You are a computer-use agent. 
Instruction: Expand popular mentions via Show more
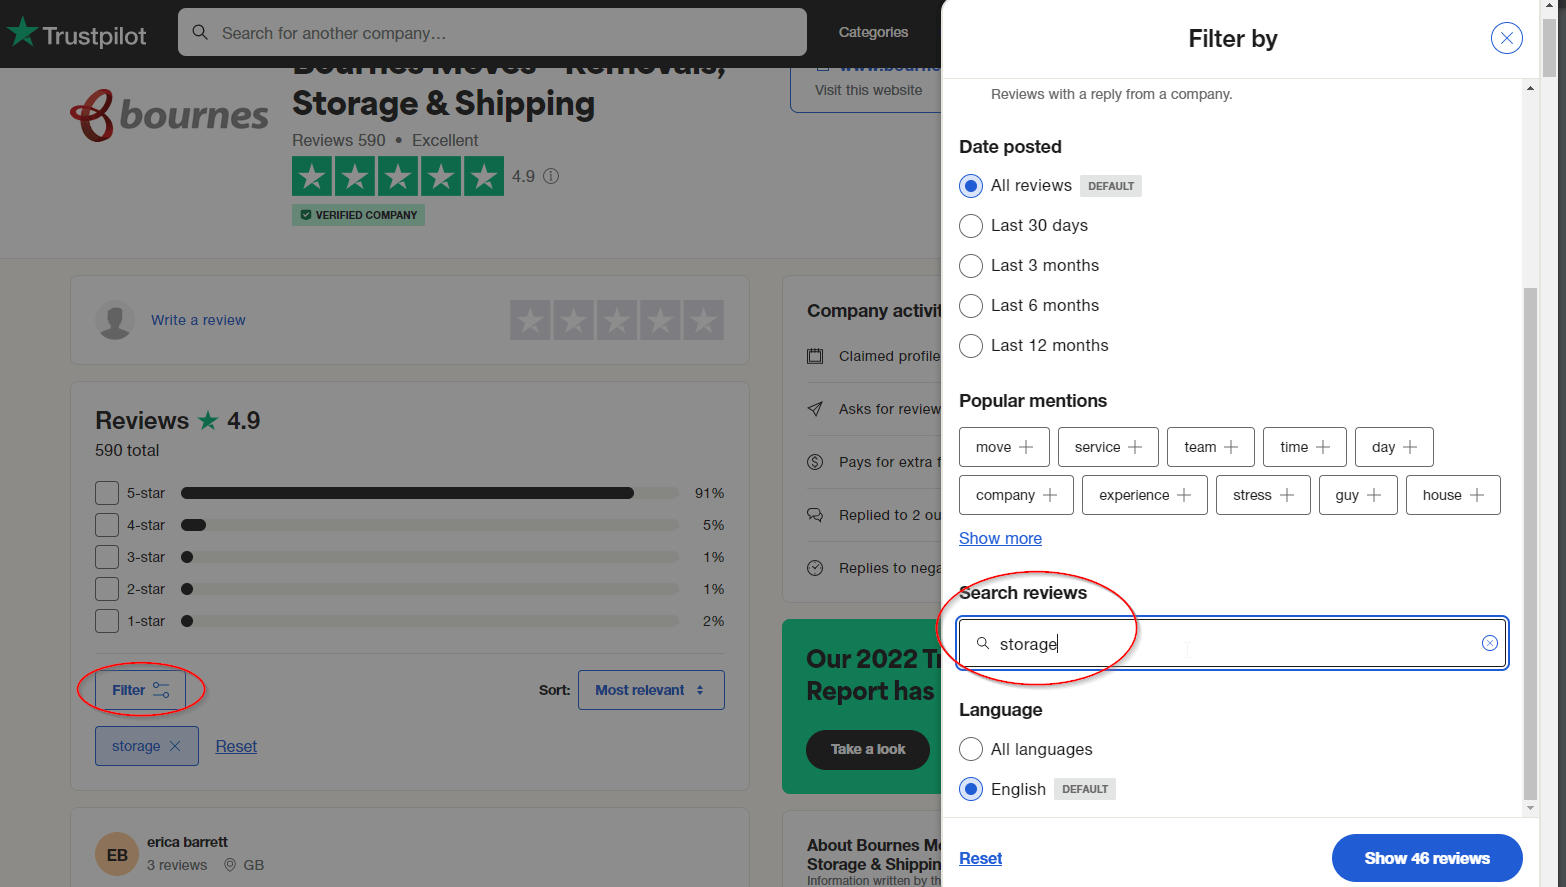[1000, 538]
